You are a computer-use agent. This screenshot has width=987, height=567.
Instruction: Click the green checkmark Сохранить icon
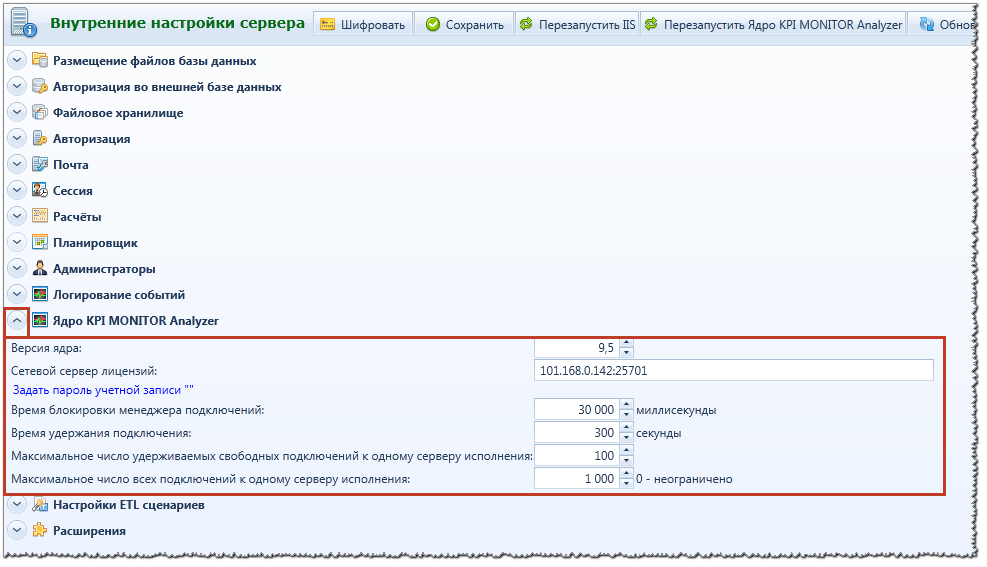(432, 25)
